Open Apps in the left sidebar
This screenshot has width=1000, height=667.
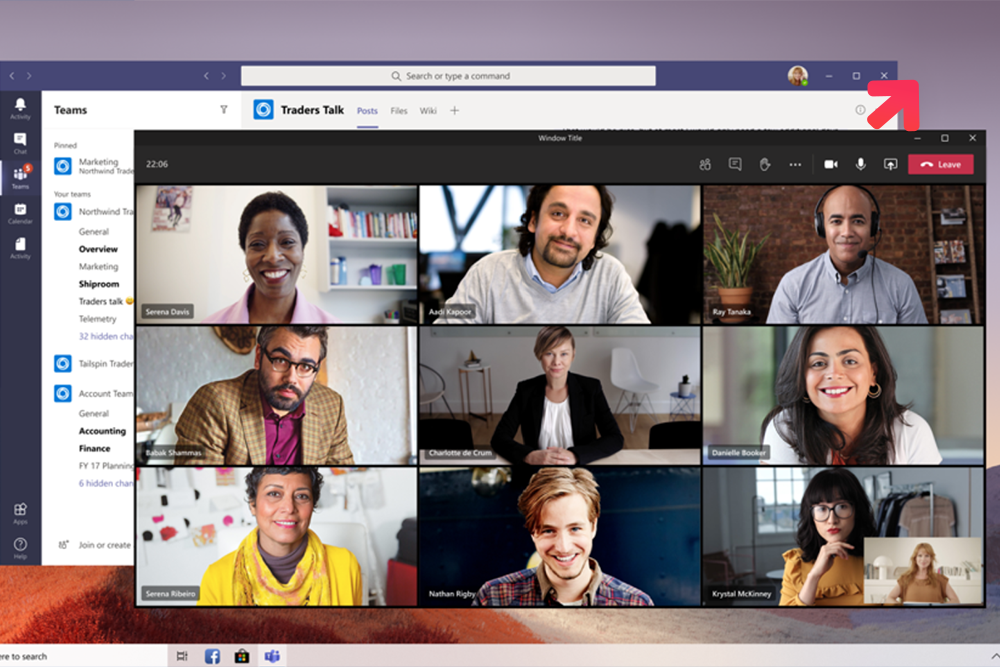[x=20, y=513]
